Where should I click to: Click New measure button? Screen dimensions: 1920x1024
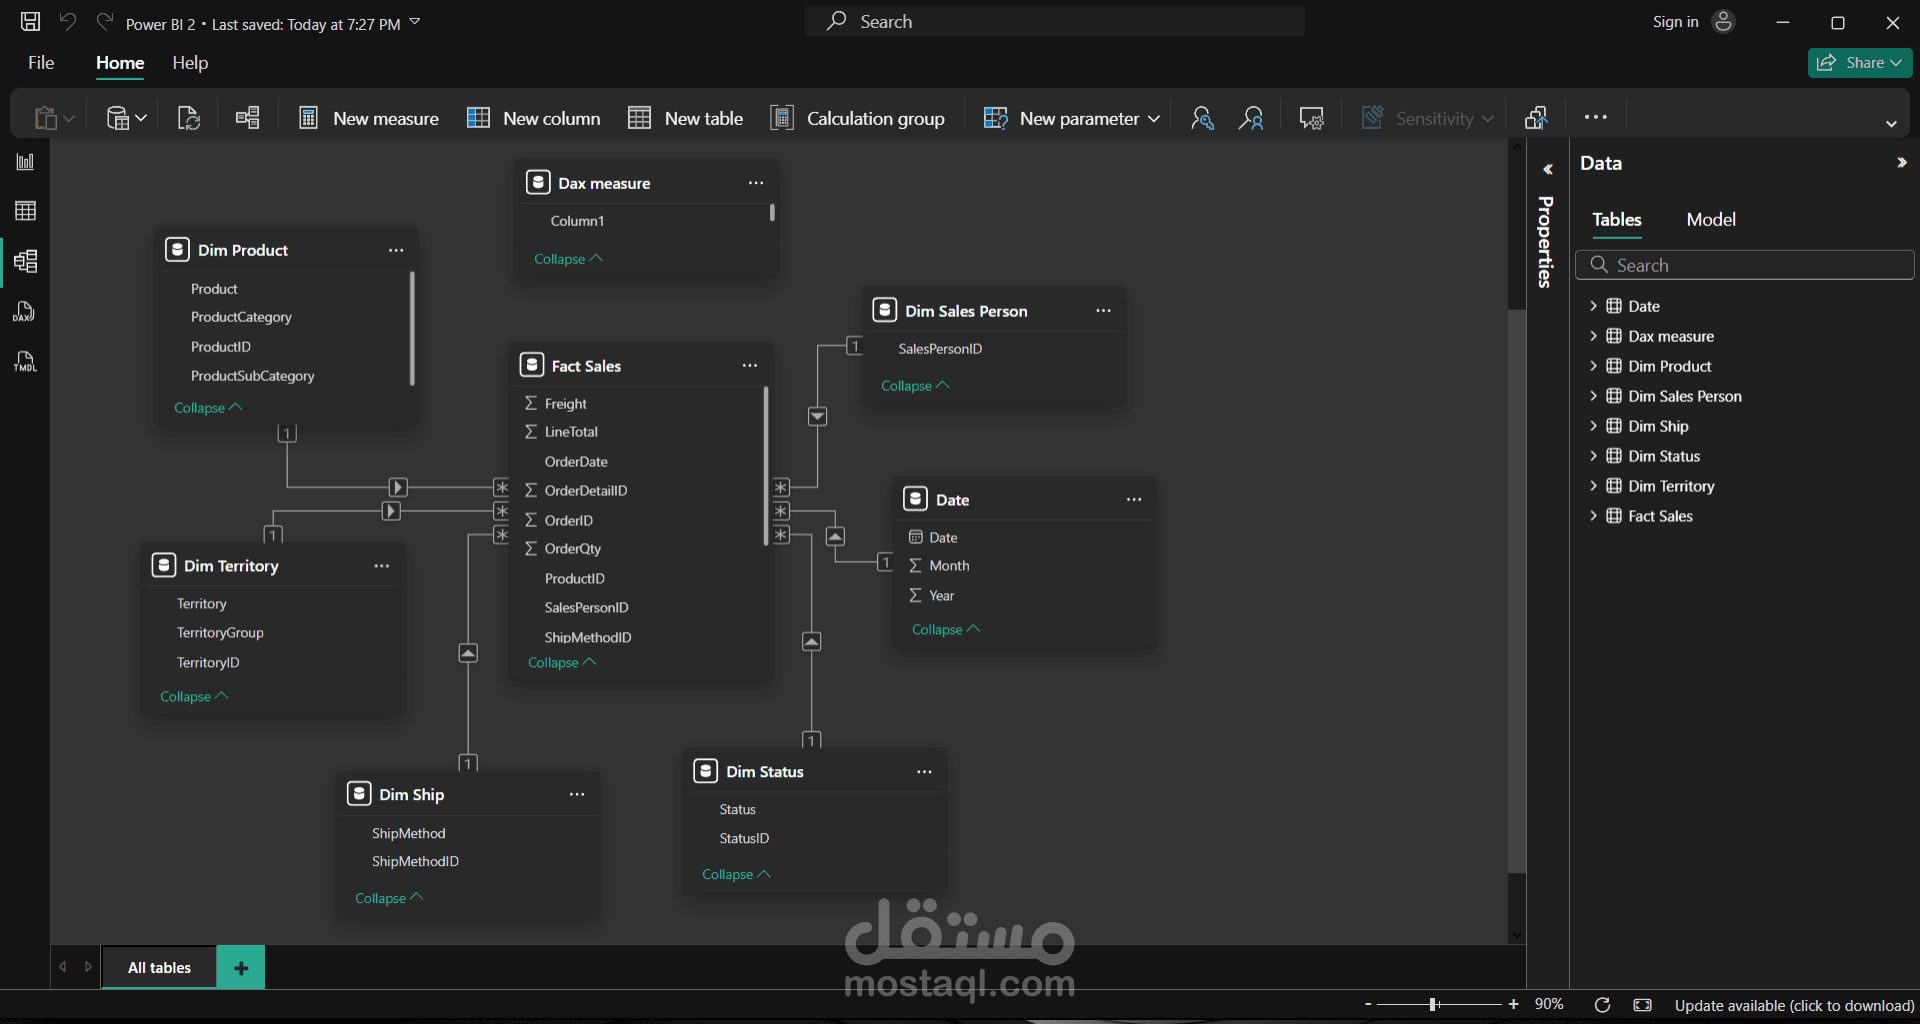369,118
